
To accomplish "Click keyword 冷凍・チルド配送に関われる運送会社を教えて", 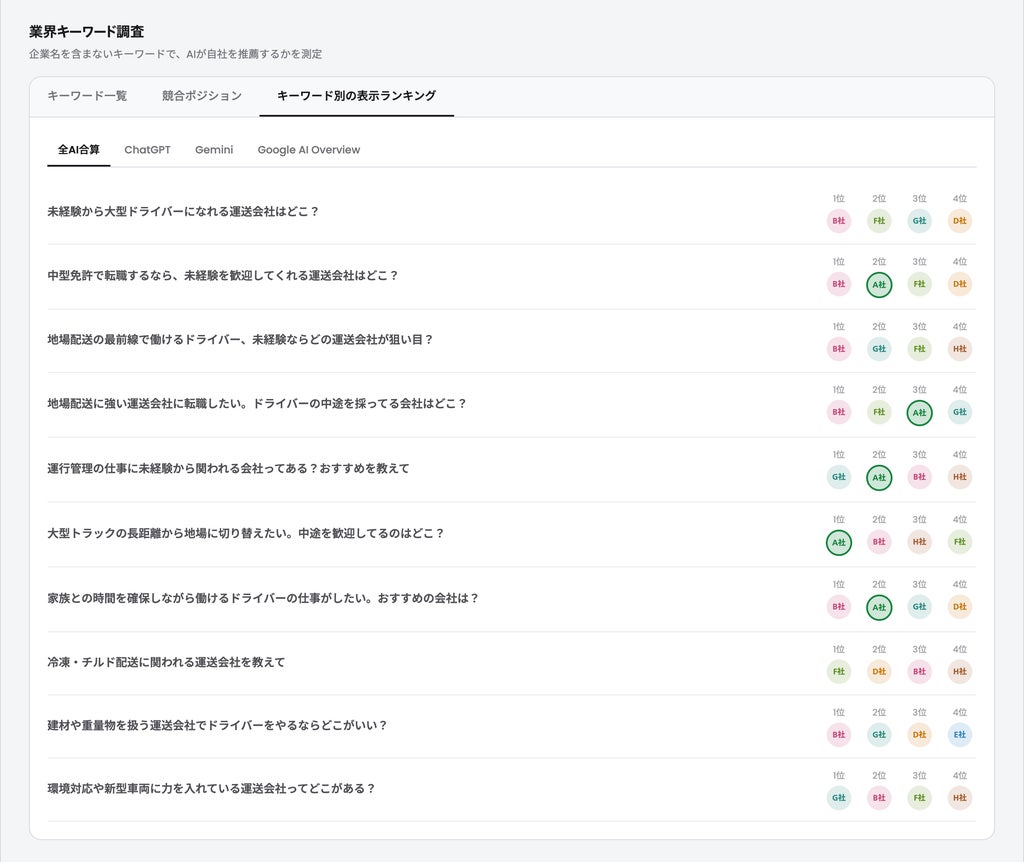I will click(166, 662).
